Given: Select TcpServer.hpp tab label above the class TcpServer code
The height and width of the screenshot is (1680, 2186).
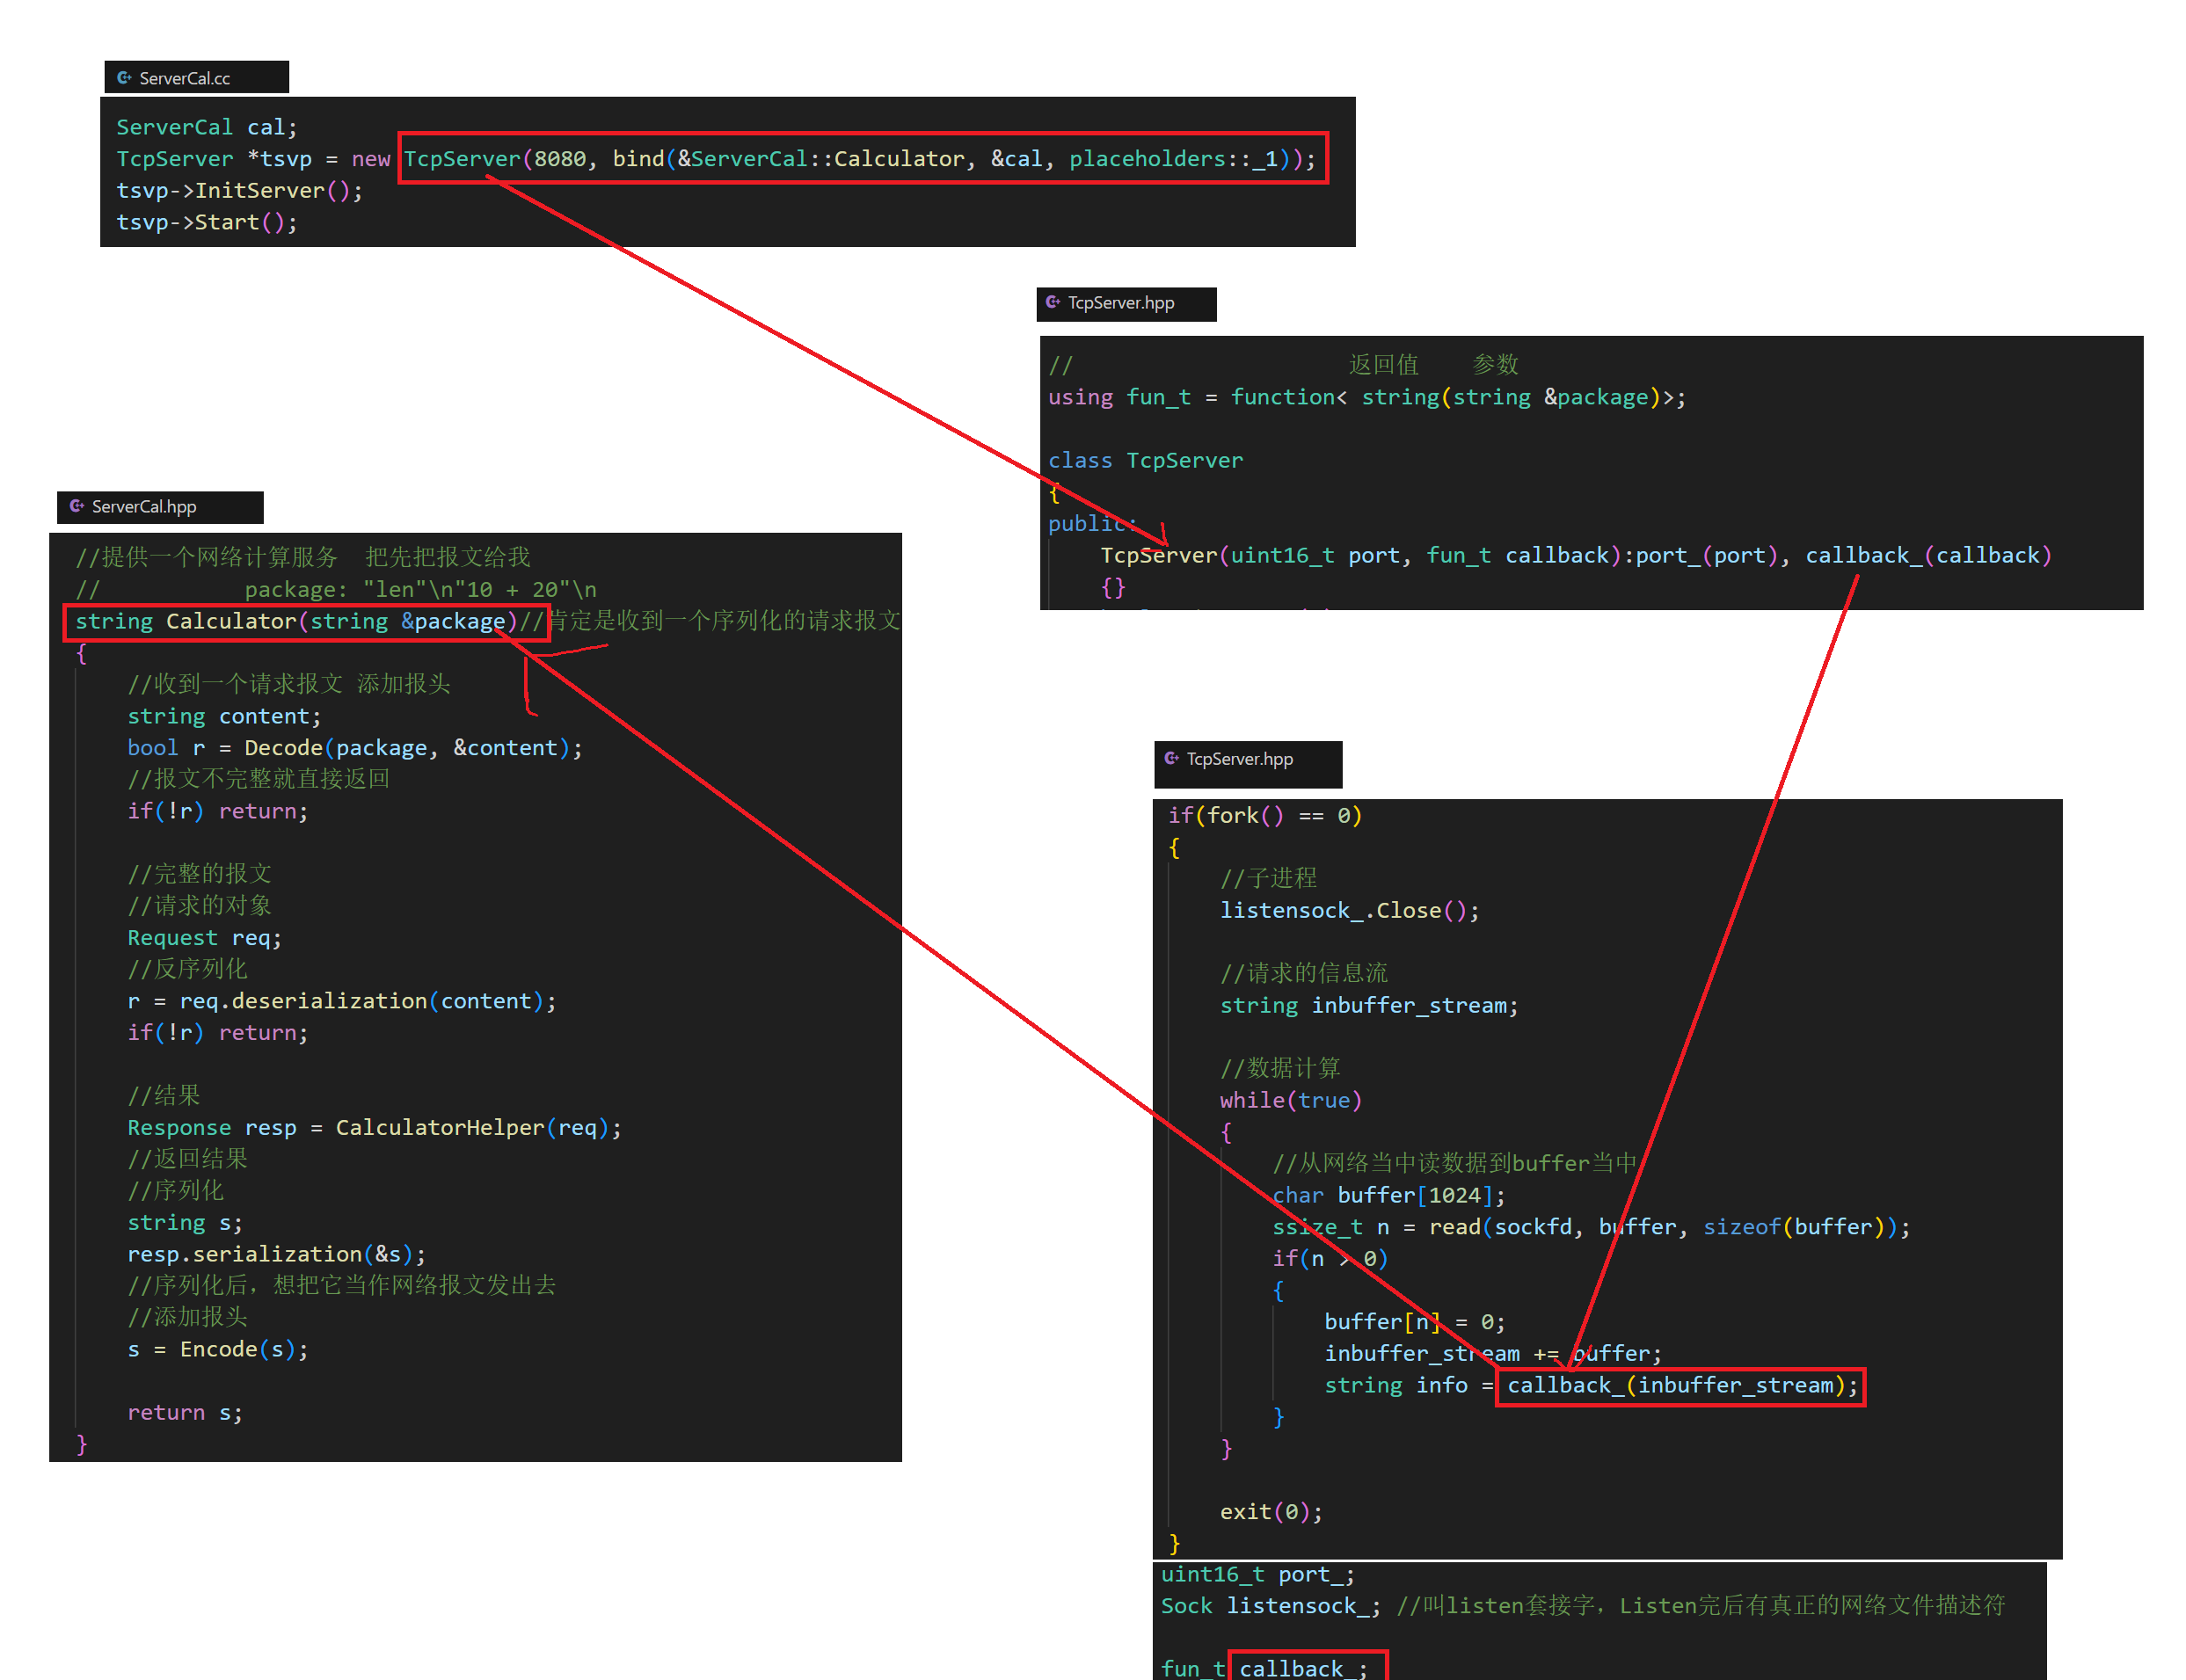Looking at the screenshot, I should pos(1121,303).
